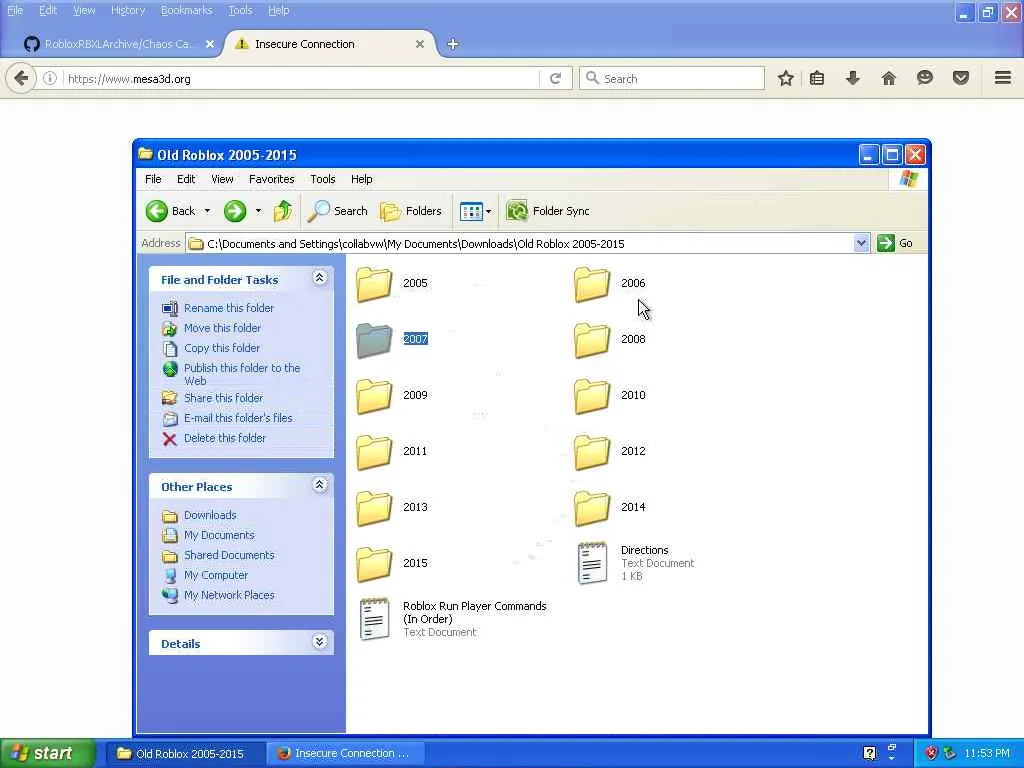Select the 2010 folder icon
This screenshot has height=768, width=1024.
click(592, 396)
